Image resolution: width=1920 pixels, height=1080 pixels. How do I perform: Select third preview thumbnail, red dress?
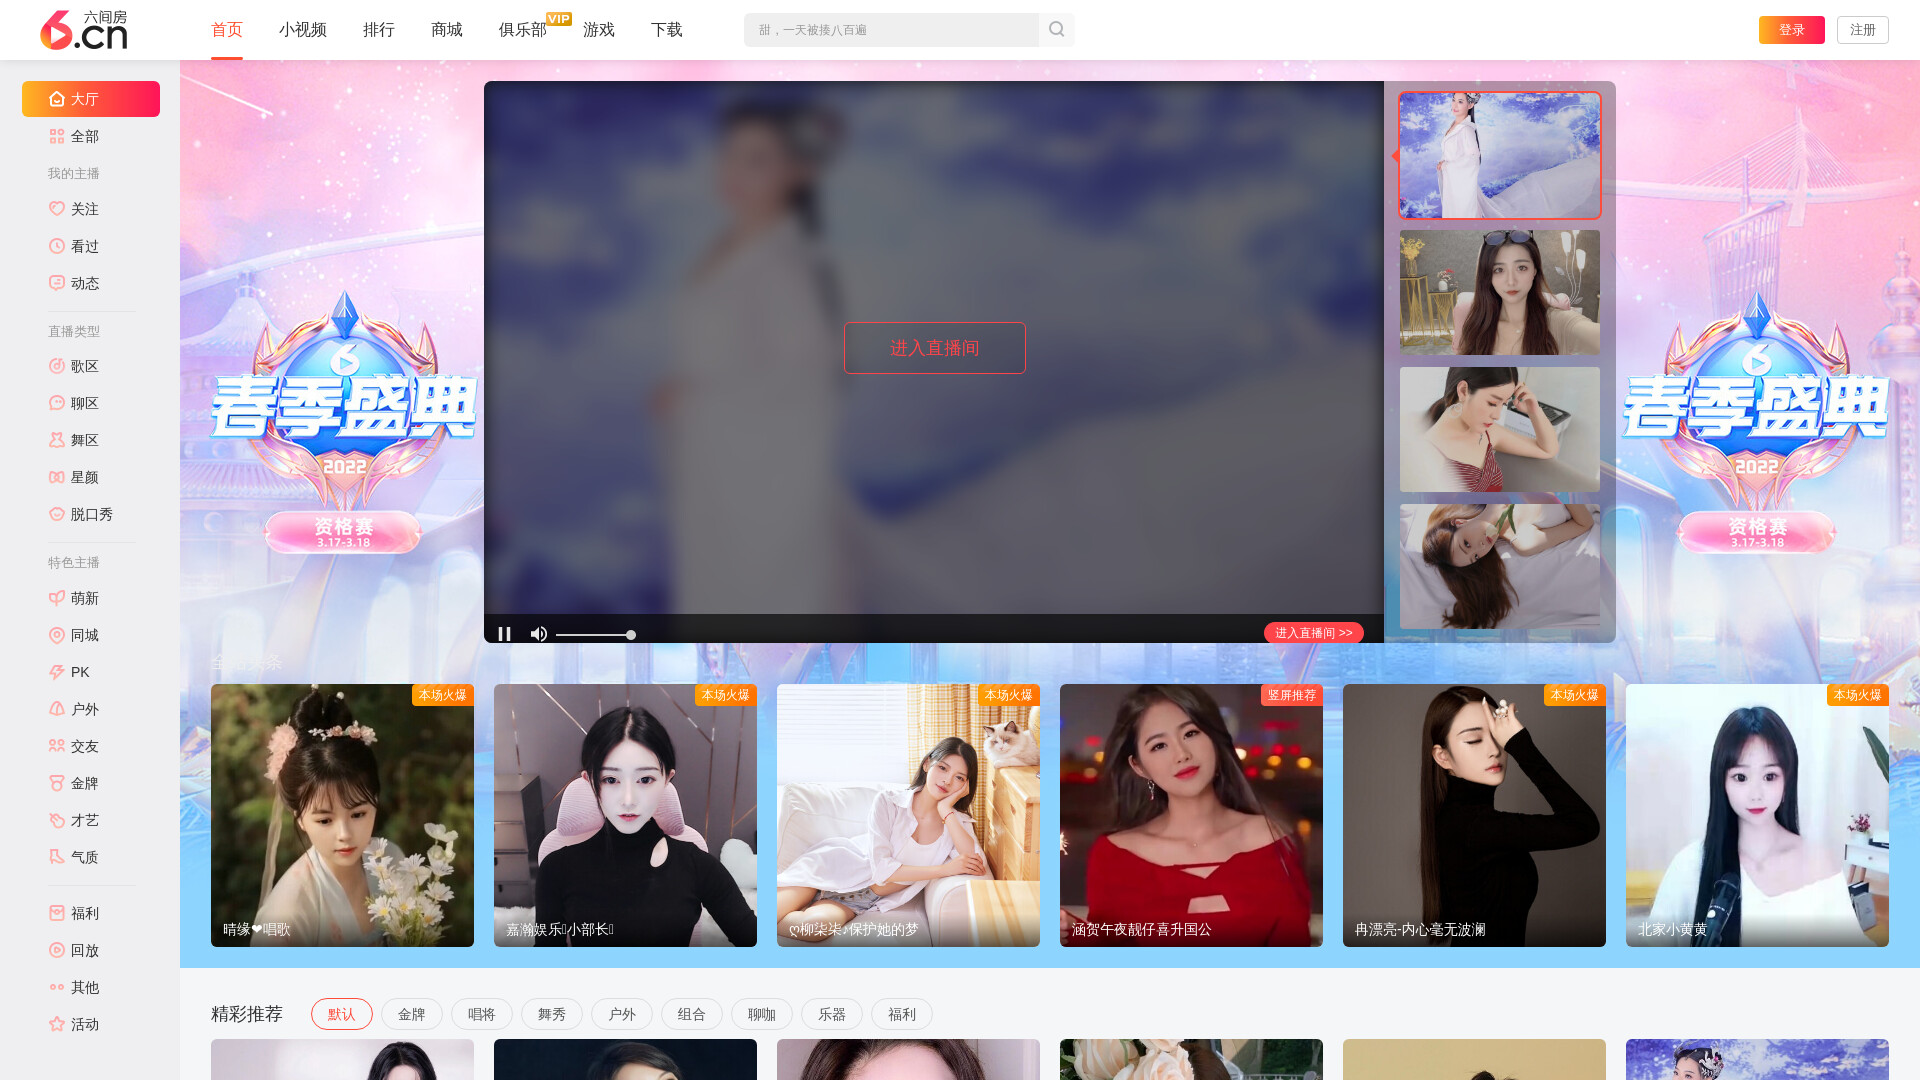(x=1500, y=429)
